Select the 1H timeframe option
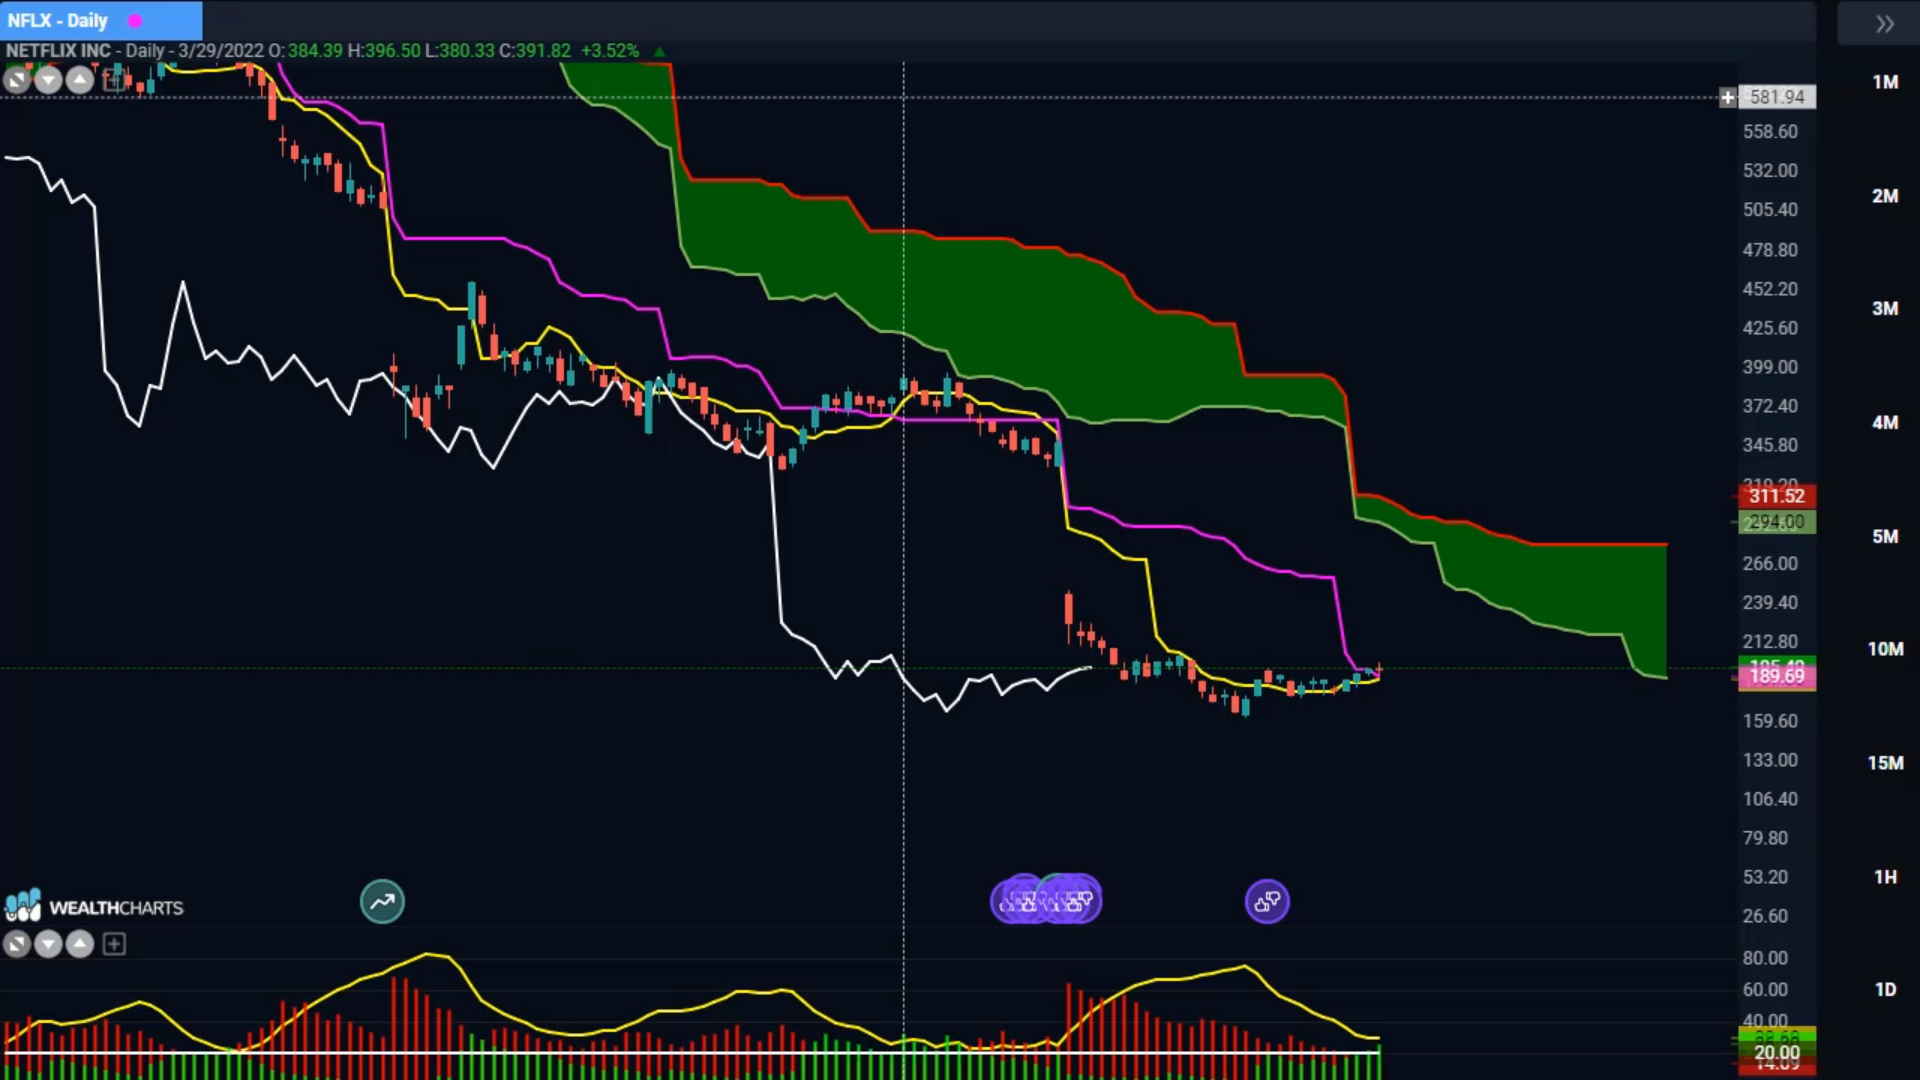Image resolution: width=1920 pixels, height=1080 pixels. pos(1885,877)
